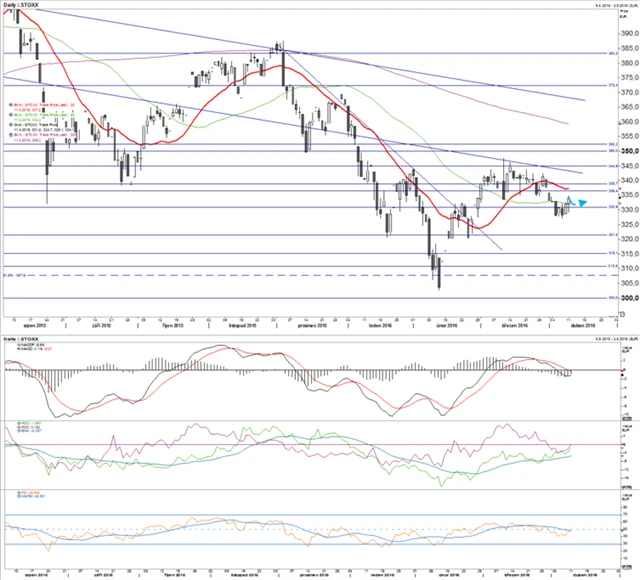Click the red moving average legend icon
The width and height of the screenshot is (640, 580).
coord(10,105)
